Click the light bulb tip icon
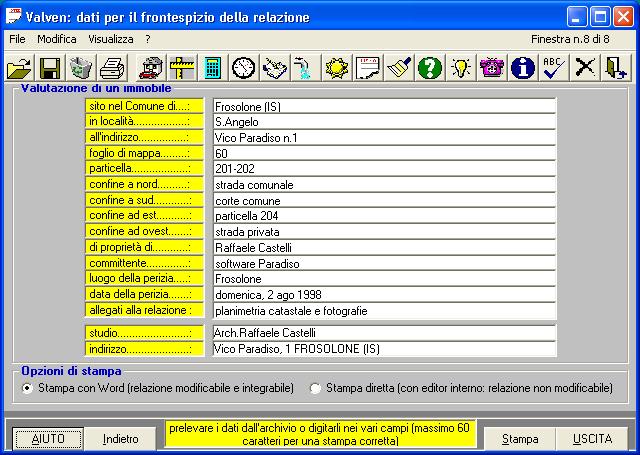Viewport: 640px width, 455px height. click(x=461, y=68)
